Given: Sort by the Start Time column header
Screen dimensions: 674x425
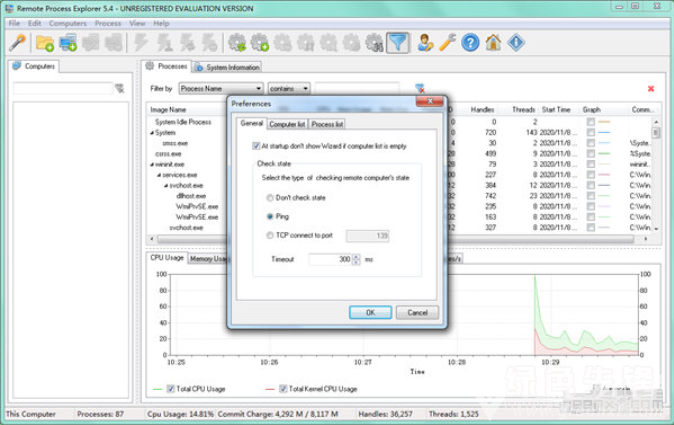Looking at the screenshot, I should point(556,110).
